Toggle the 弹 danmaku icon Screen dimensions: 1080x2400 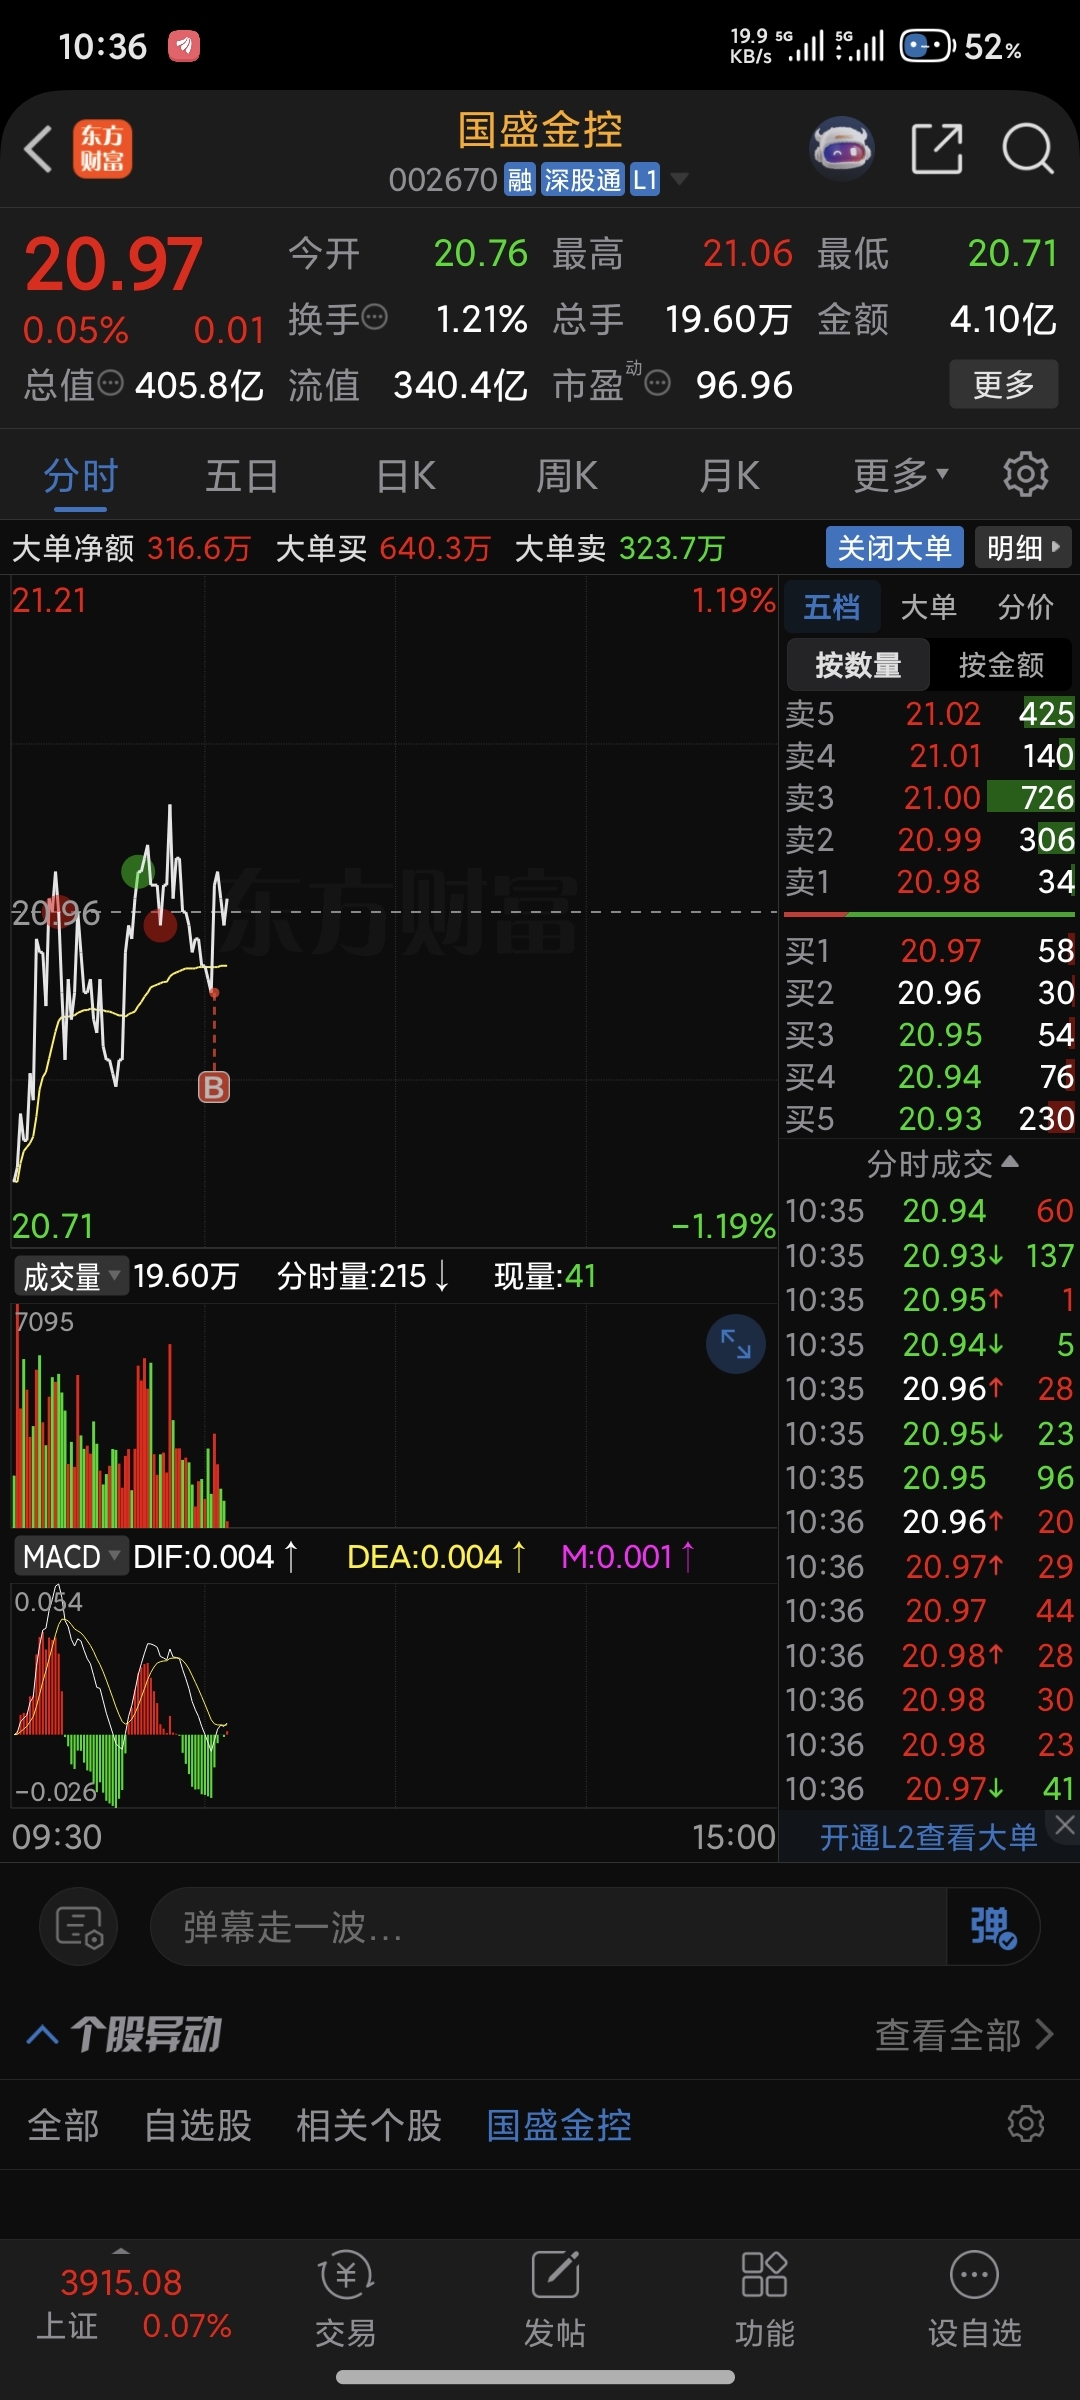click(992, 1926)
